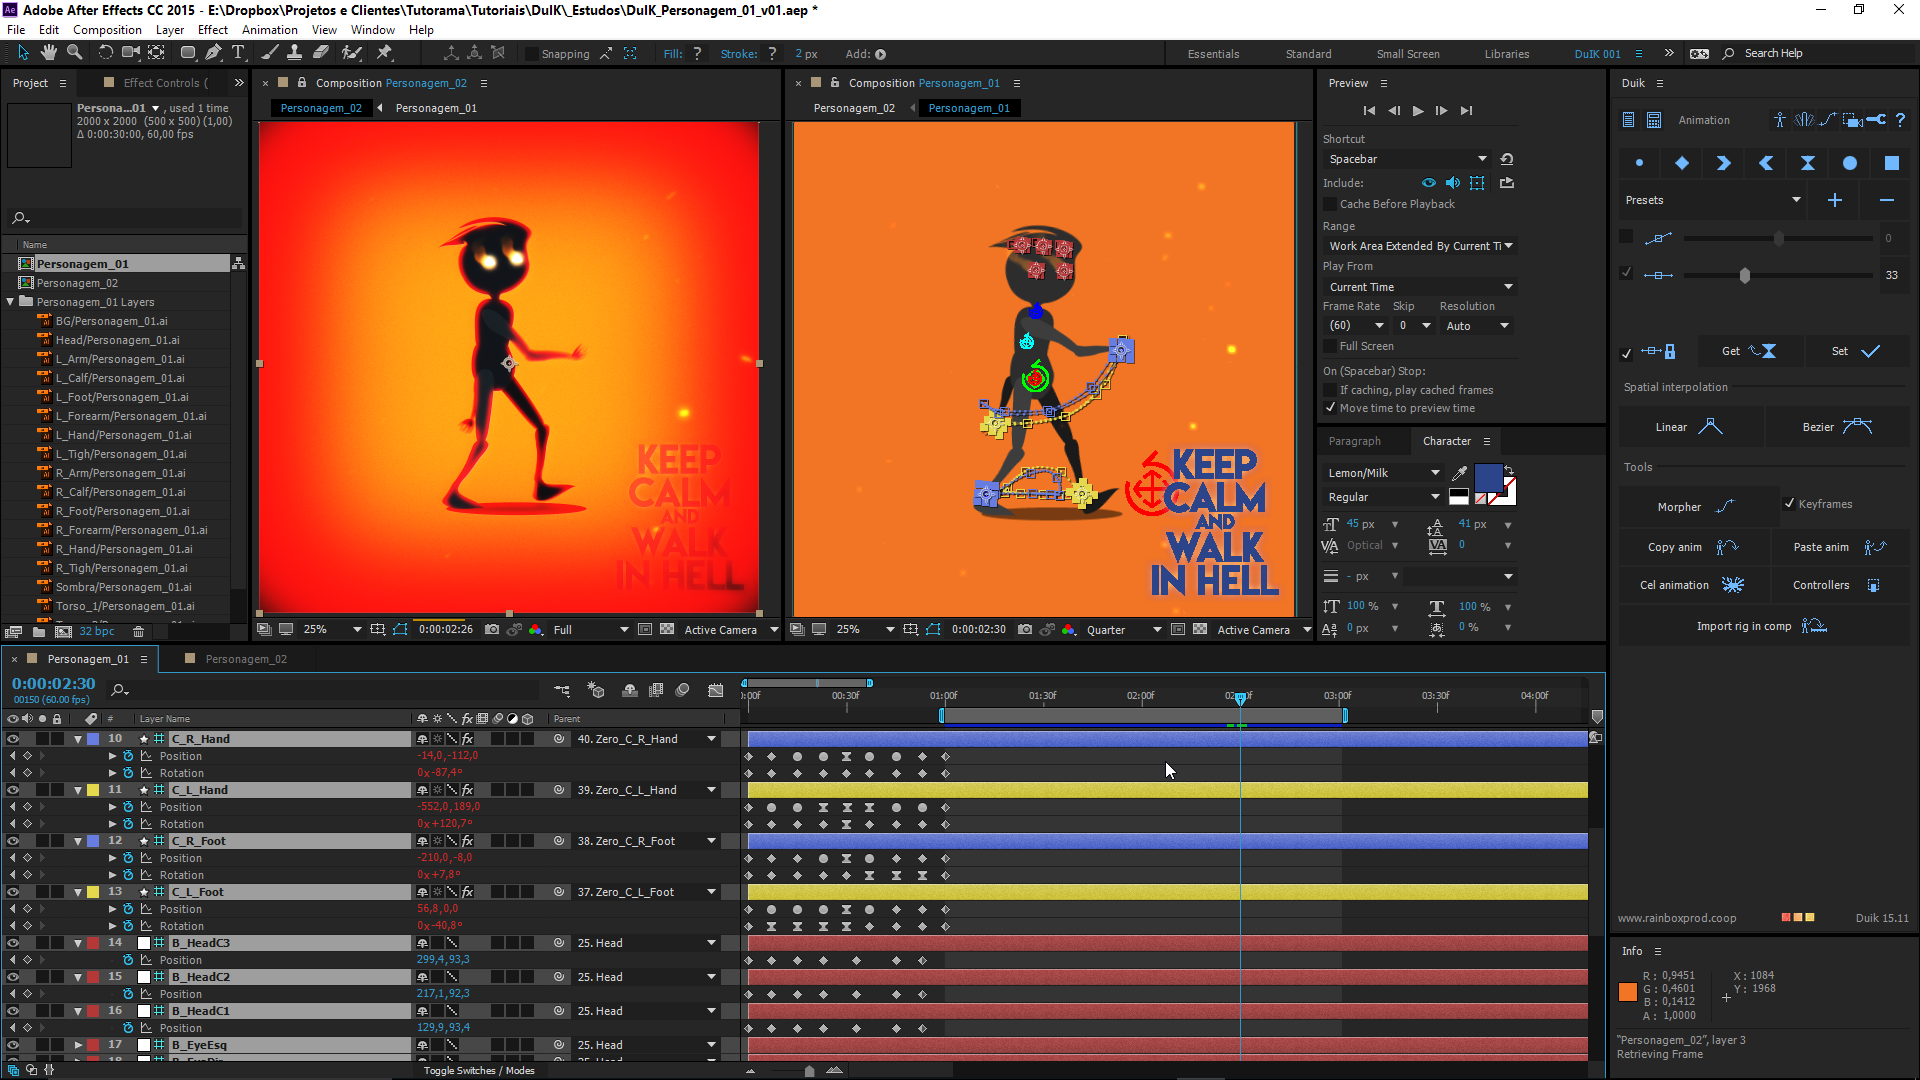Click the Duik help question icon
The width and height of the screenshot is (1920, 1080).
tap(1900, 120)
